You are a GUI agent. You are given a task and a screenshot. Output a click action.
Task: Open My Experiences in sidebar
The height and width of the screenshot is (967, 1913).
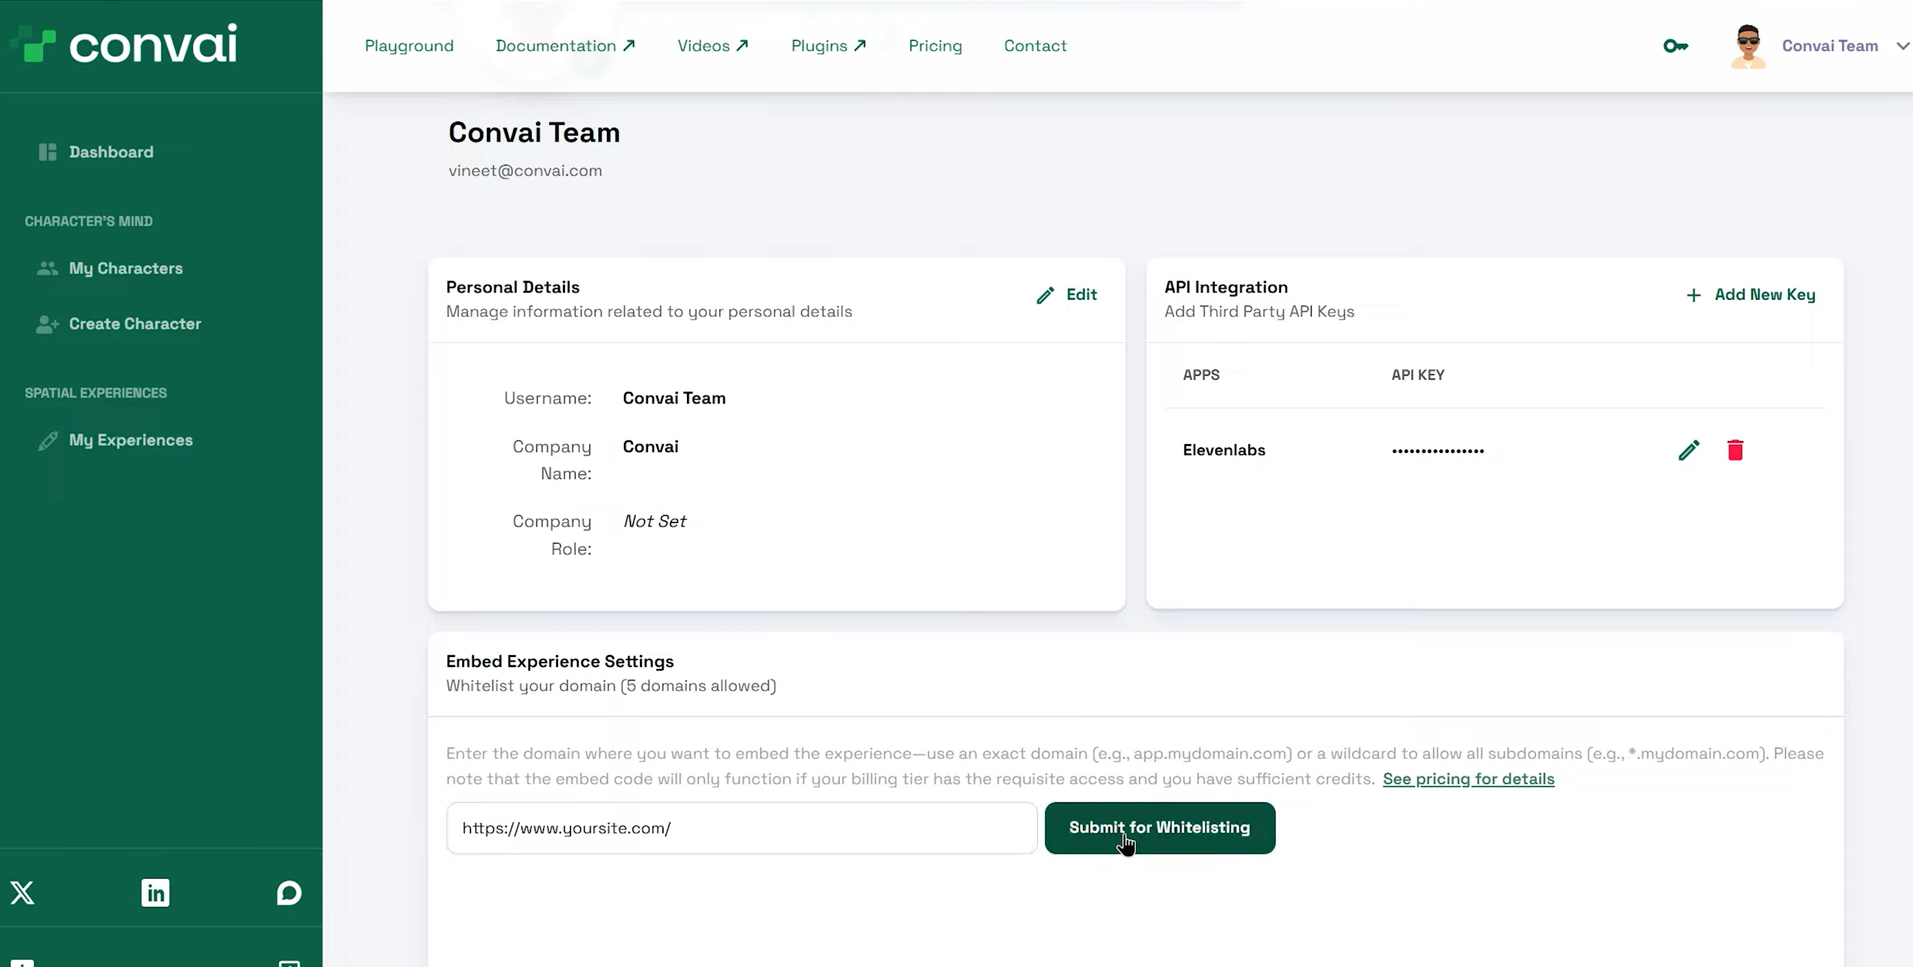tap(131, 440)
